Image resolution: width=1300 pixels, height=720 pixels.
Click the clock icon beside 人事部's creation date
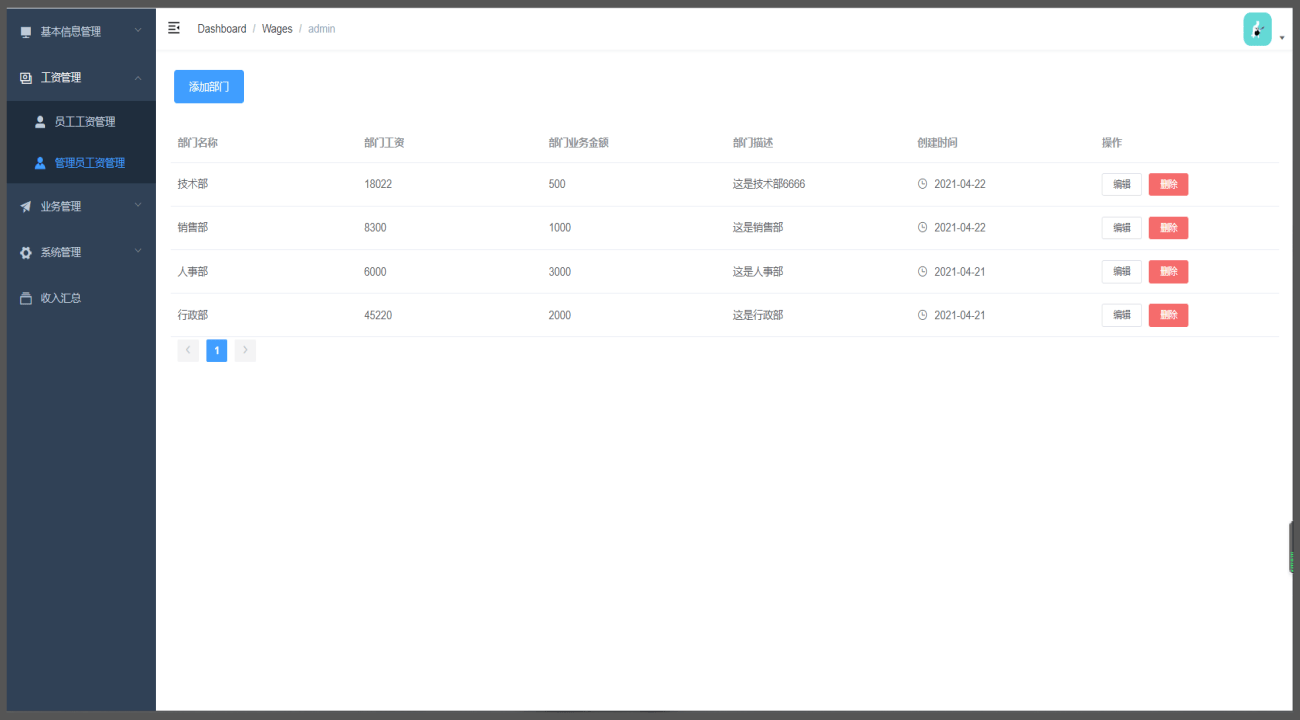coord(921,271)
